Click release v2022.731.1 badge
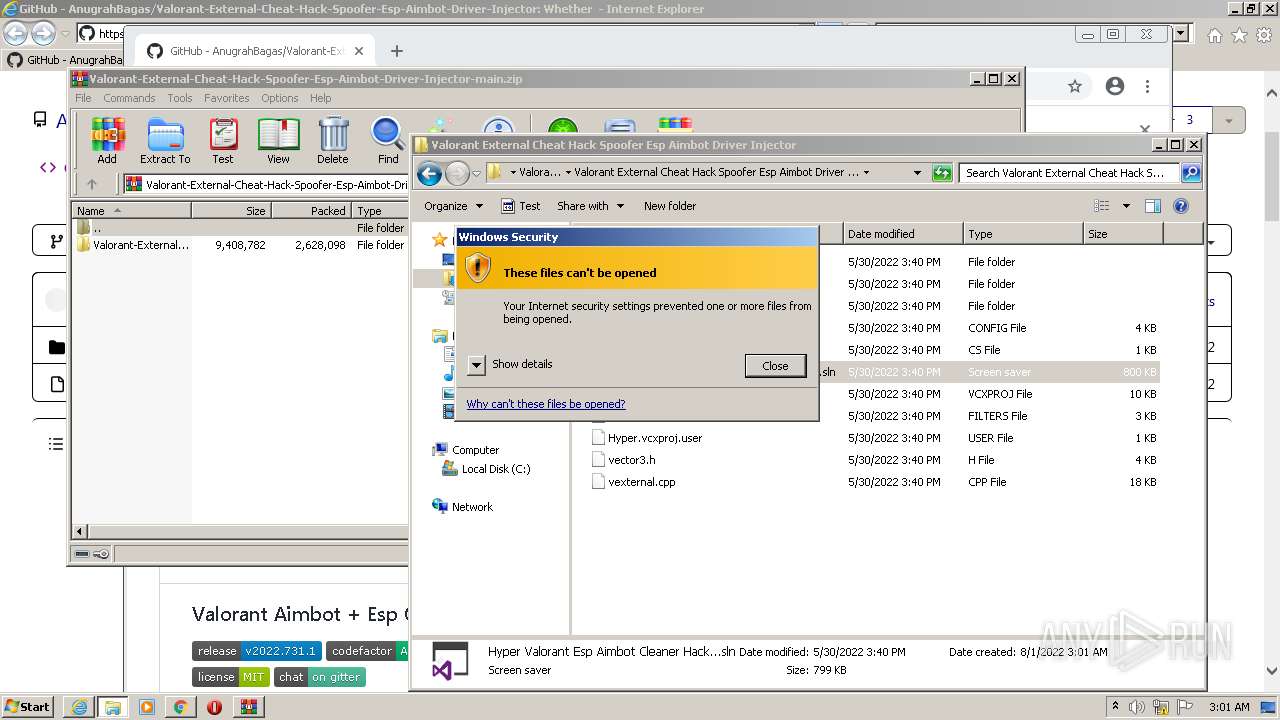1280x720 pixels. (257, 651)
